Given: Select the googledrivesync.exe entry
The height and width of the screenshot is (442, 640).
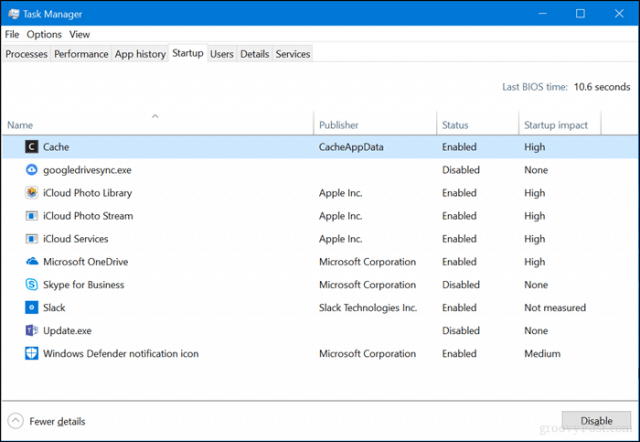Looking at the screenshot, I should 87,170.
